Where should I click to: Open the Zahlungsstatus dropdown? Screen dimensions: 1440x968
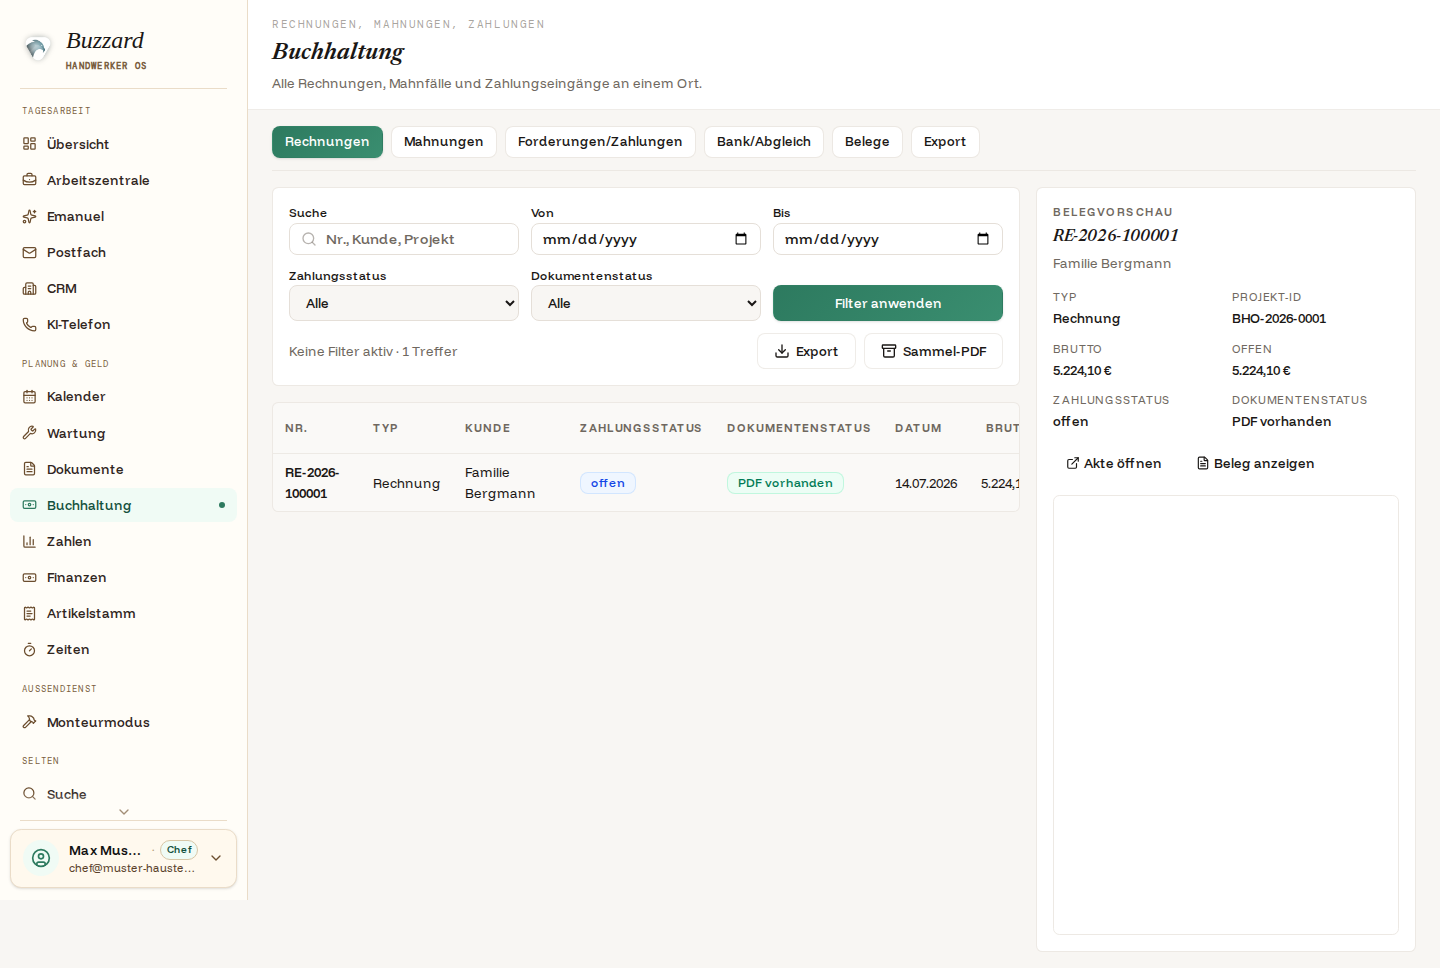coord(404,303)
